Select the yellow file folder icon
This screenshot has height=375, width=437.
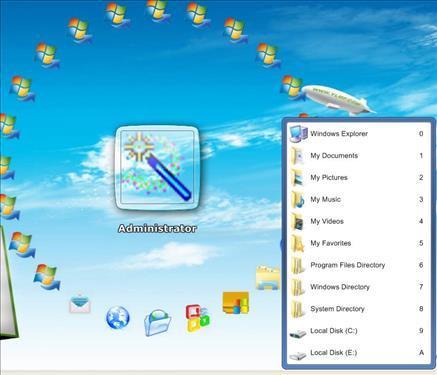pyautogui.click(x=268, y=278)
